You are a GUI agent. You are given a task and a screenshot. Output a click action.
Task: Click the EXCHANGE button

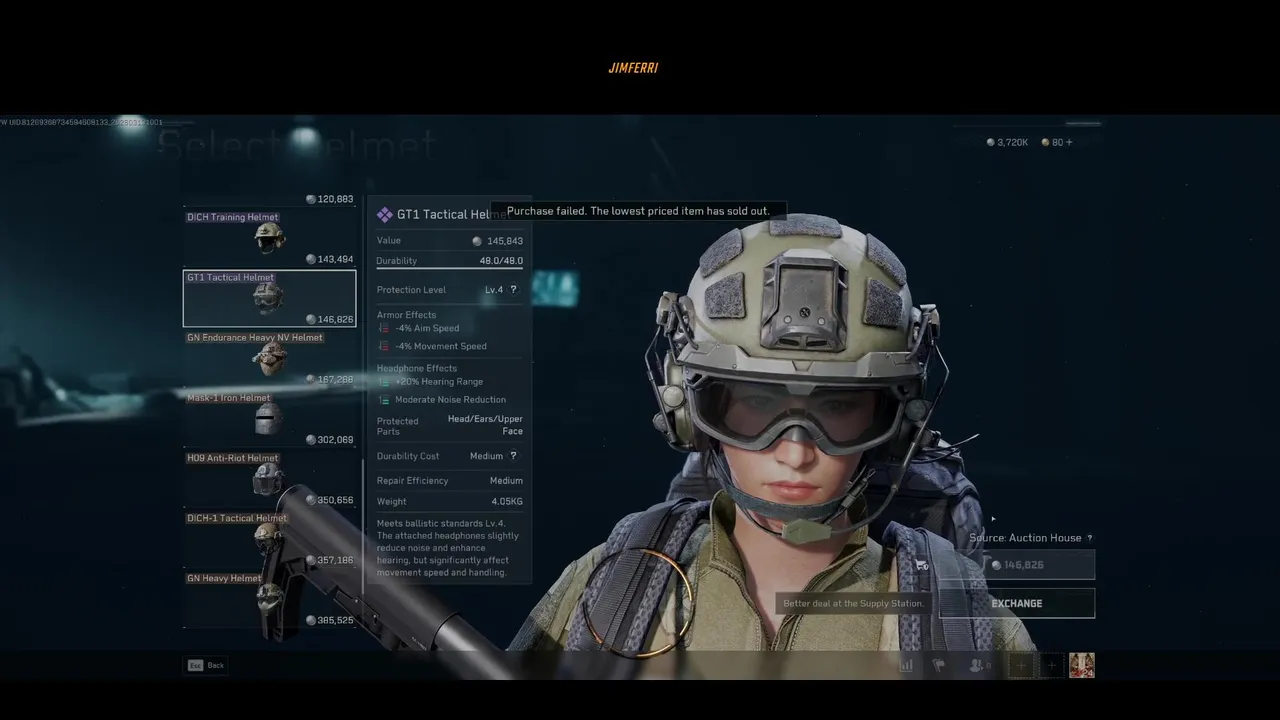click(x=1017, y=604)
